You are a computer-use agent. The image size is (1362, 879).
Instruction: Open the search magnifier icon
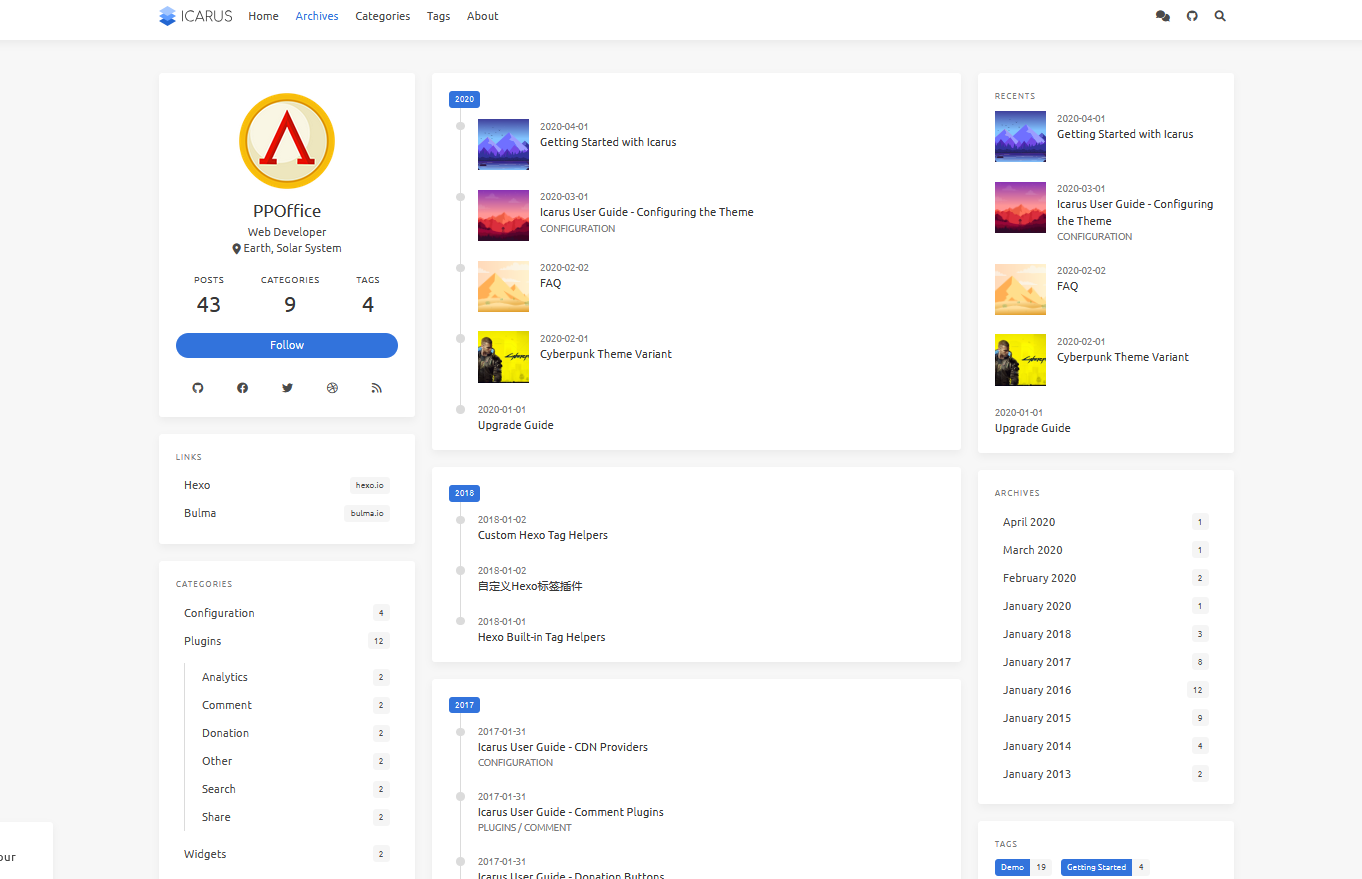pyautogui.click(x=1220, y=16)
